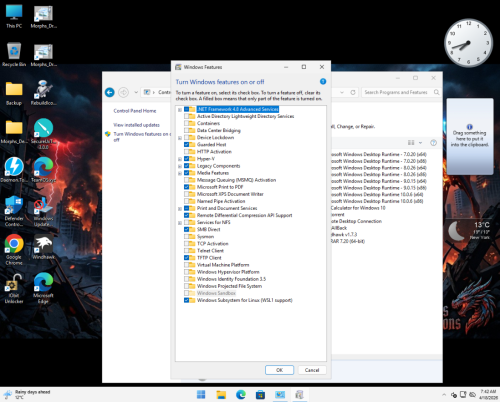The image size is (500, 402).
Task: Open Control Panel Home link
Action: coord(135,111)
